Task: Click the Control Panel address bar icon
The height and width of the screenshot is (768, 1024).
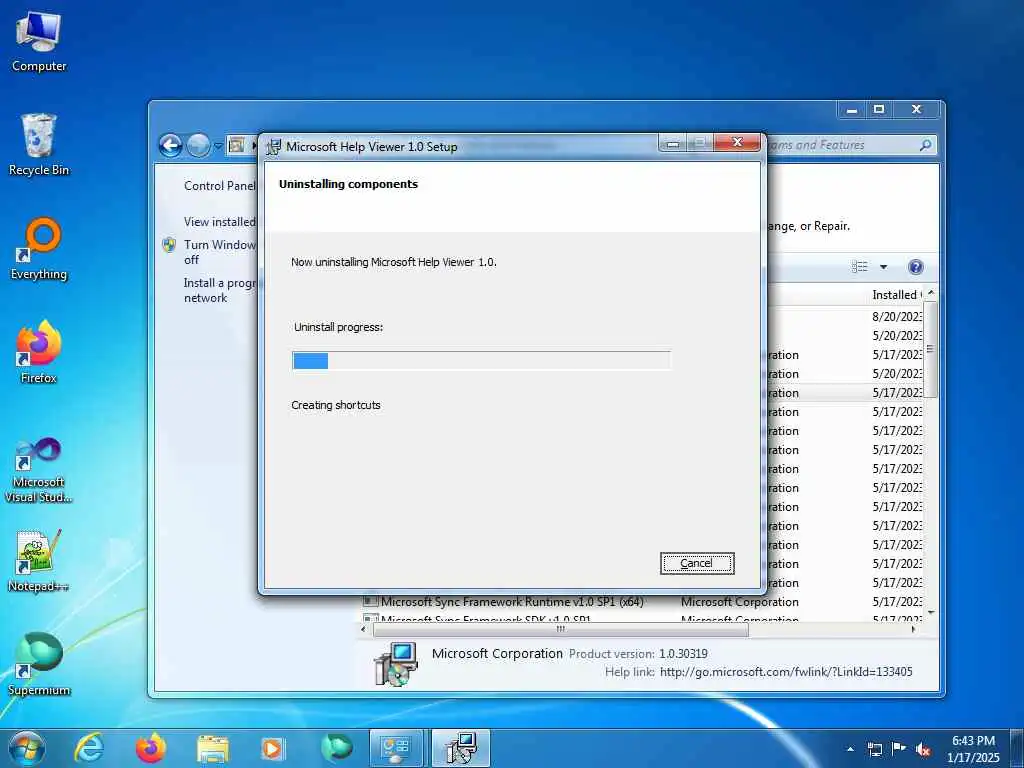Action: (236, 145)
